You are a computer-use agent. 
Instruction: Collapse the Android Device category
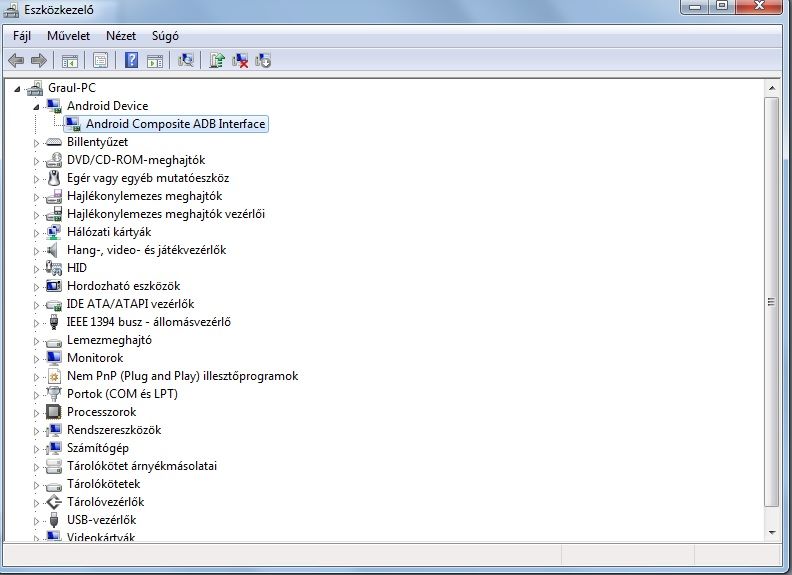pyautogui.click(x=36, y=107)
